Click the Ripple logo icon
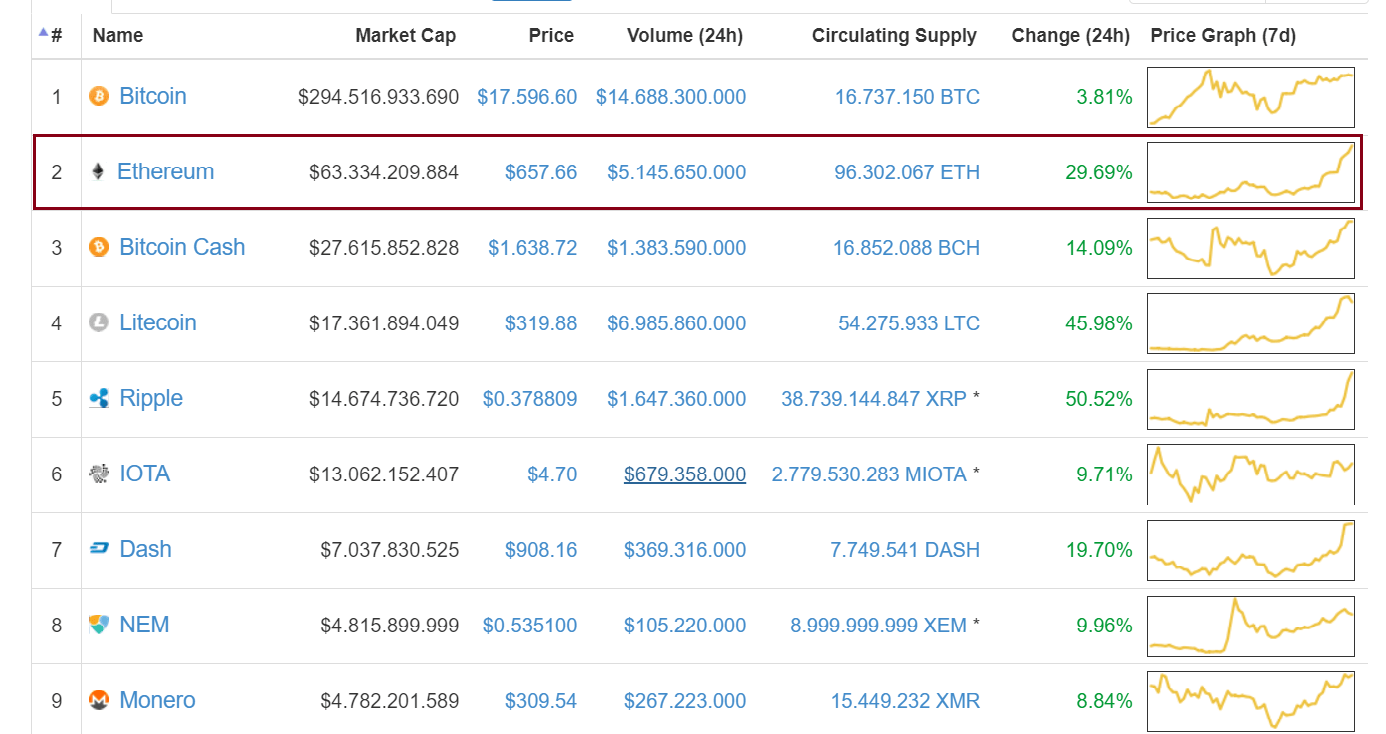Viewport: 1386px width, 734px height. tap(99, 399)
